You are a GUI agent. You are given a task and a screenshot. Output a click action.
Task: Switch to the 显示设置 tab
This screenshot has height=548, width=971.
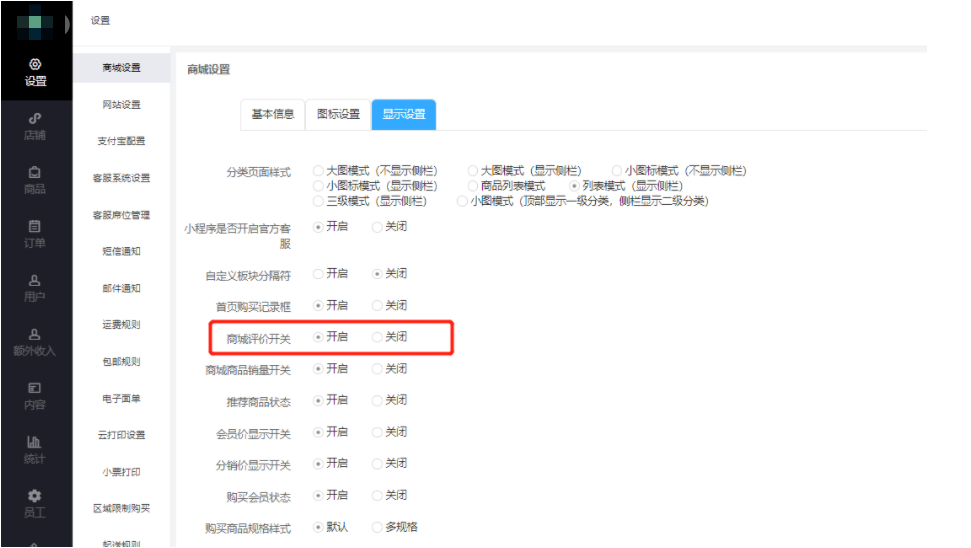click(404, 115)
